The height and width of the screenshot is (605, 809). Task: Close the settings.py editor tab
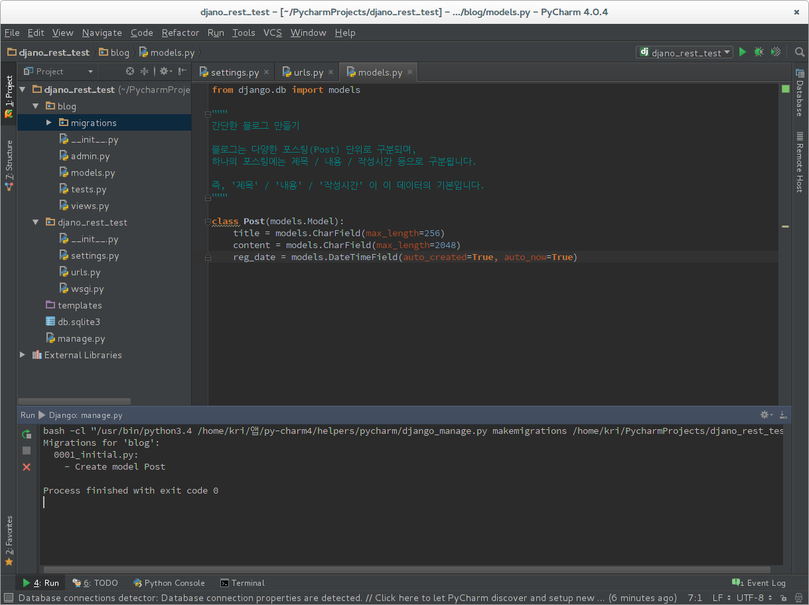tap(266, 72)
